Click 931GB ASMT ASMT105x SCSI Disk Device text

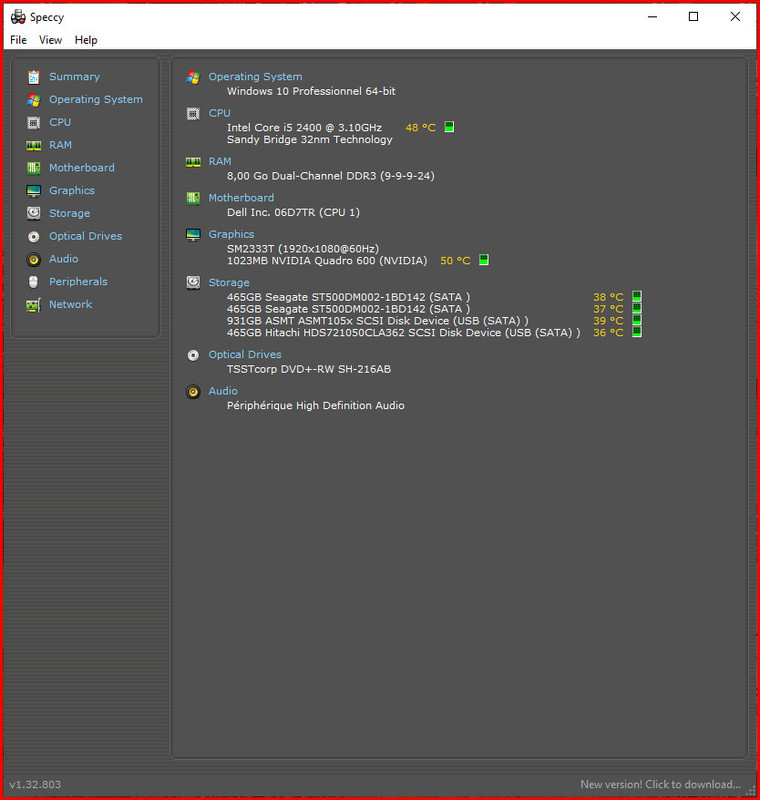point(377,321)
